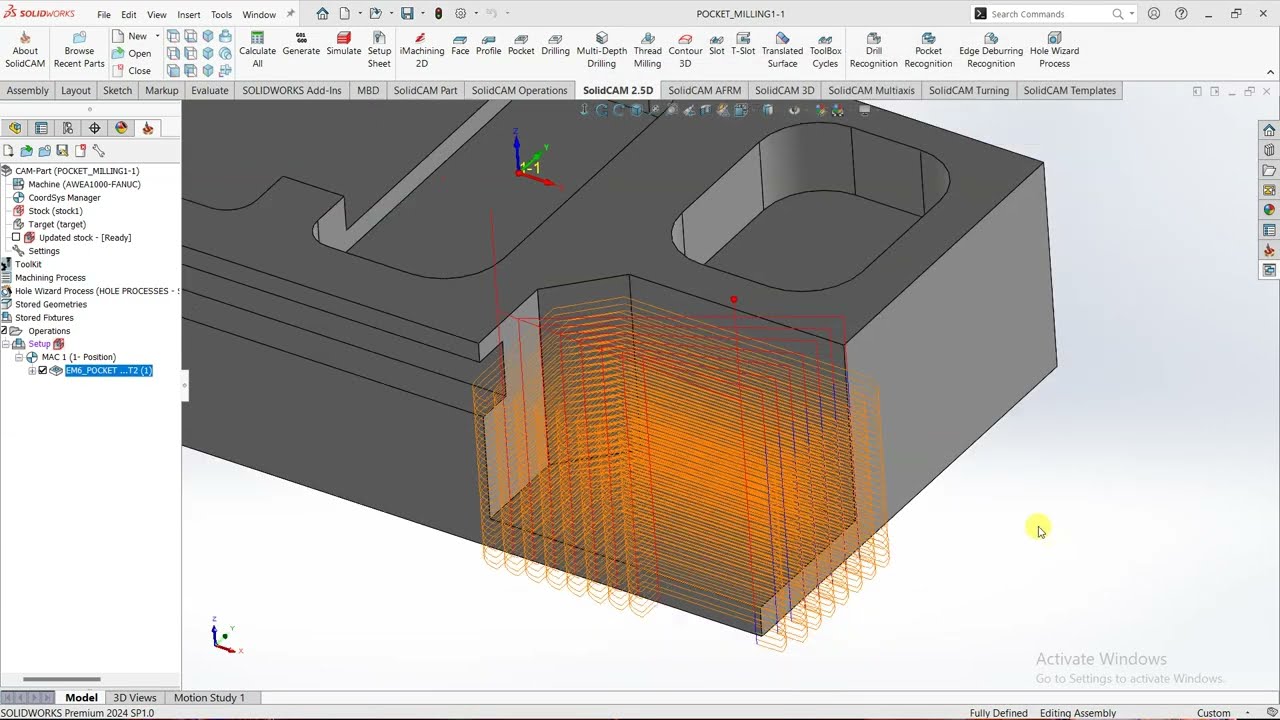Switch to the Motion Study 1 tab
1280x720 pixels.
[x=209, y=698]
